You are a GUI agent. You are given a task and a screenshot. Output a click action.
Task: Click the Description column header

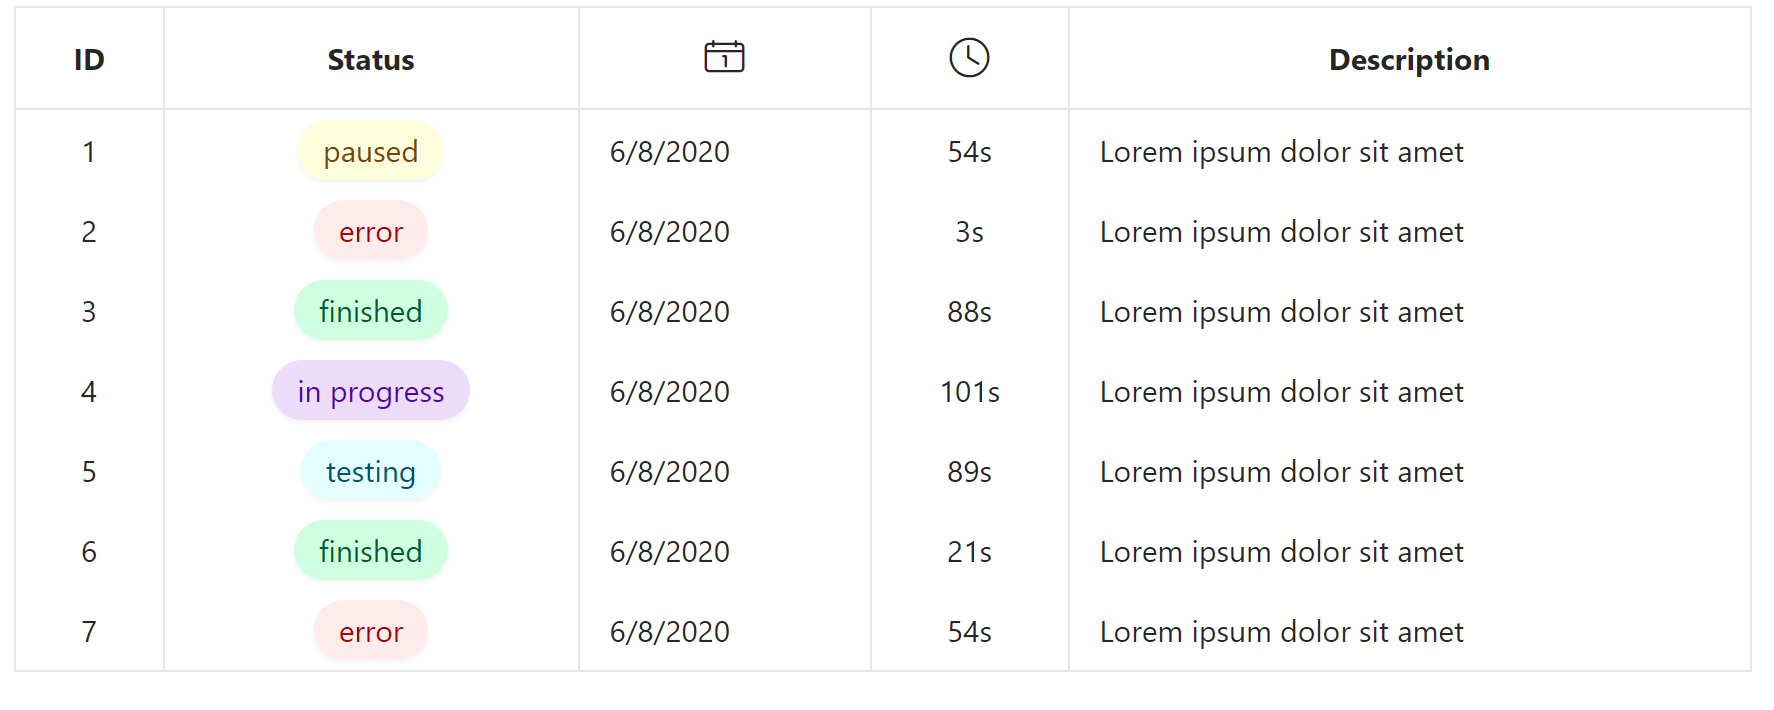click(x=1409, y=60)
